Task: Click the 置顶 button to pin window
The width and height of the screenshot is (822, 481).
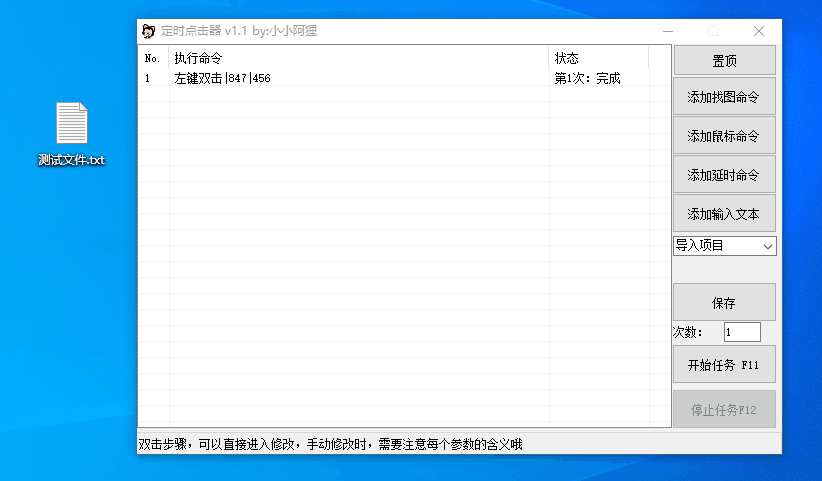Action: click(x=724, y=60)
